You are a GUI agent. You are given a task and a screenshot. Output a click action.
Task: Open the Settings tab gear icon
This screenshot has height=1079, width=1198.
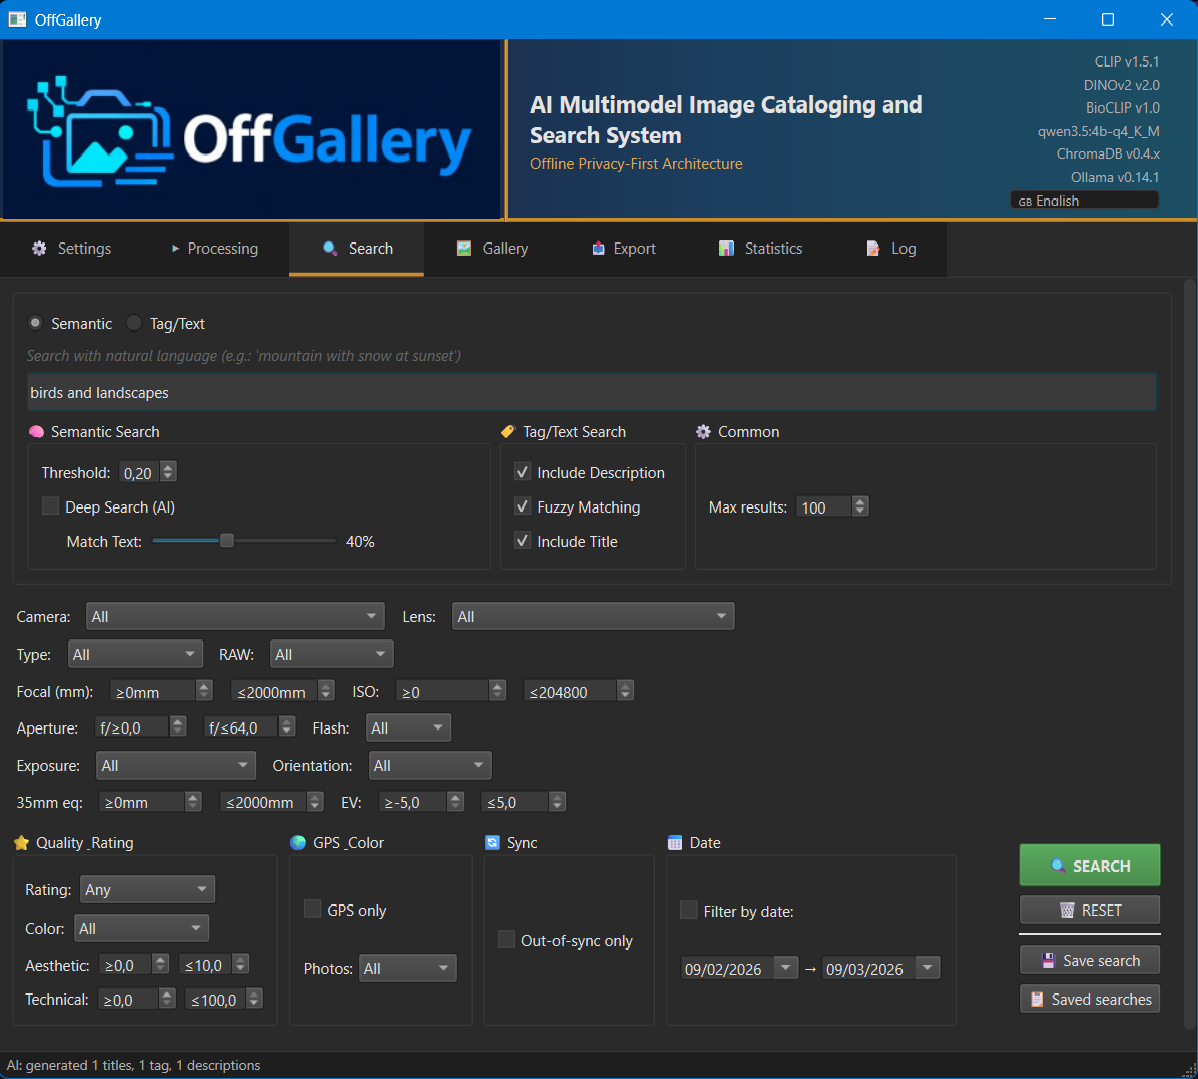38,248
